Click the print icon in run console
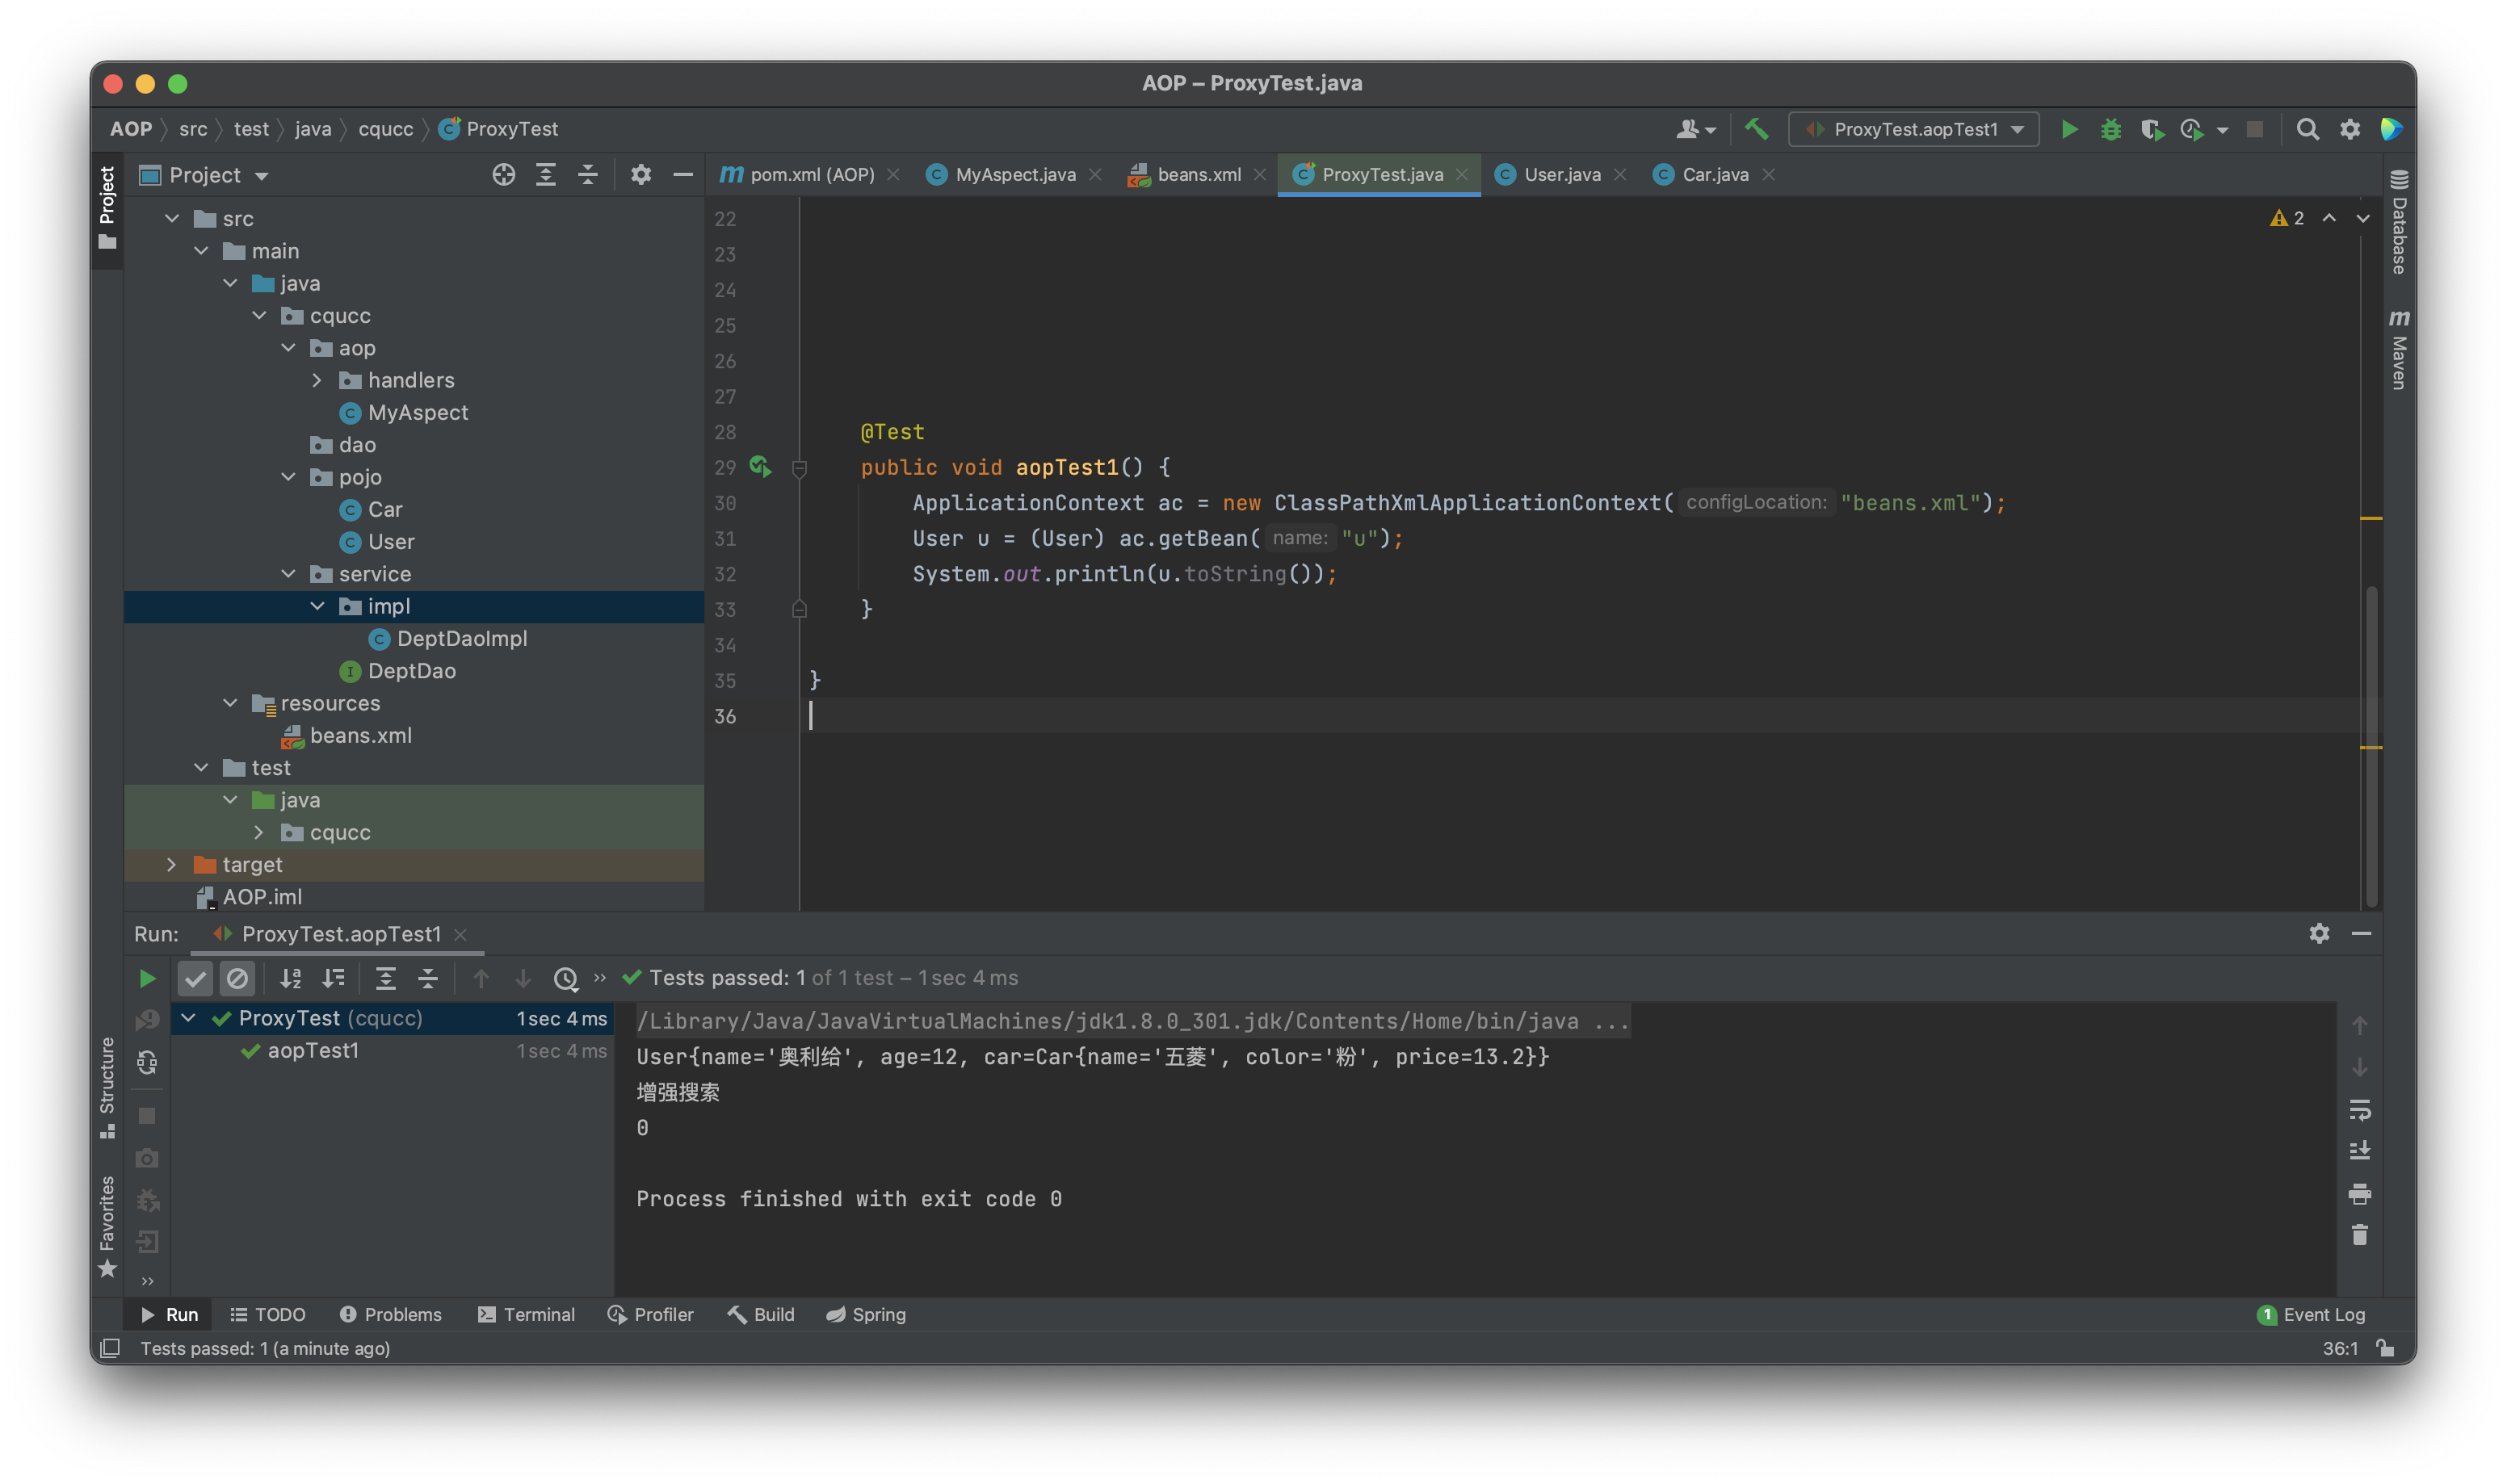This screenshot has width=2507, height=1484. point(2359,1193)
